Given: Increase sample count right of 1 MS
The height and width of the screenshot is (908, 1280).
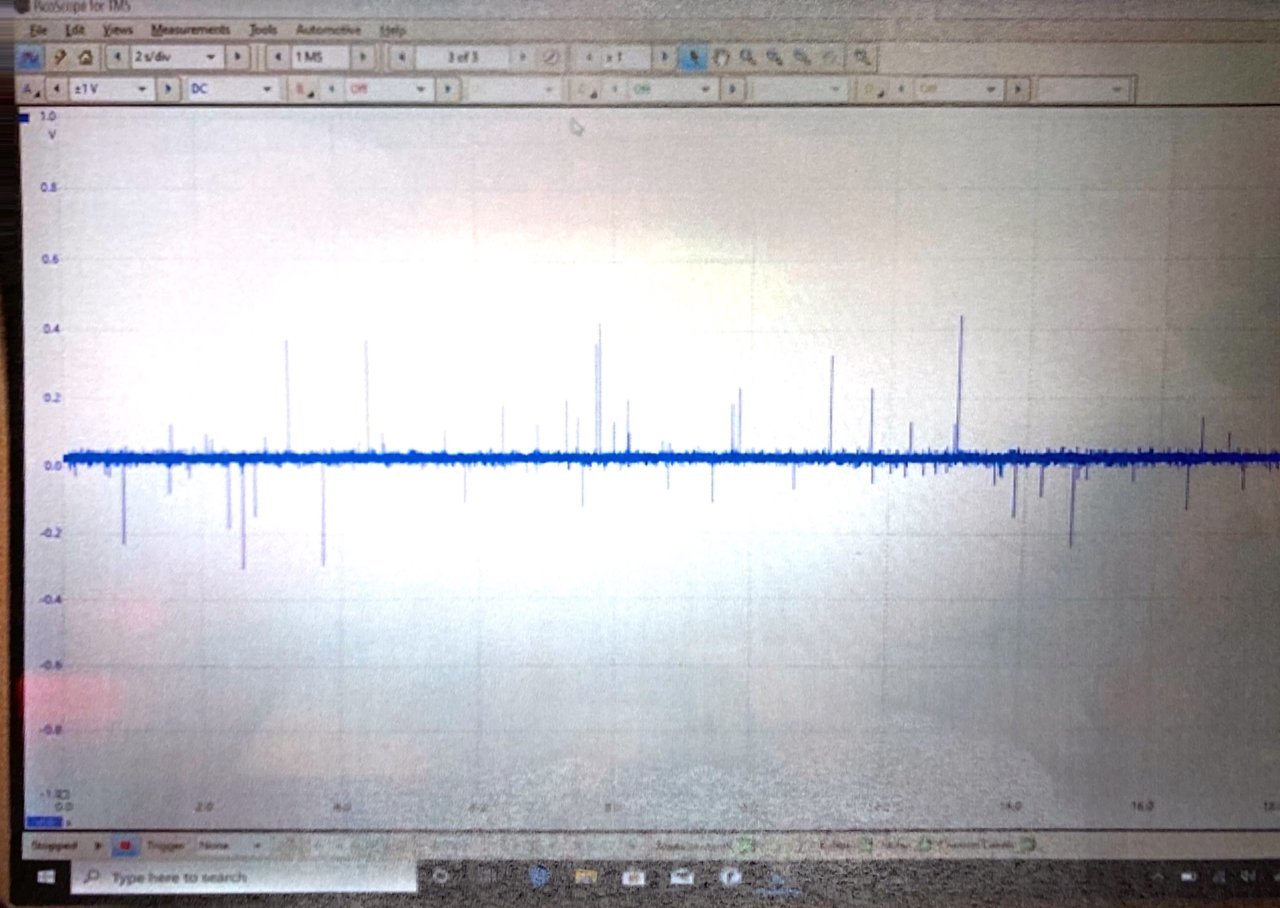Looking at the screenshot, I should point(364,58).
